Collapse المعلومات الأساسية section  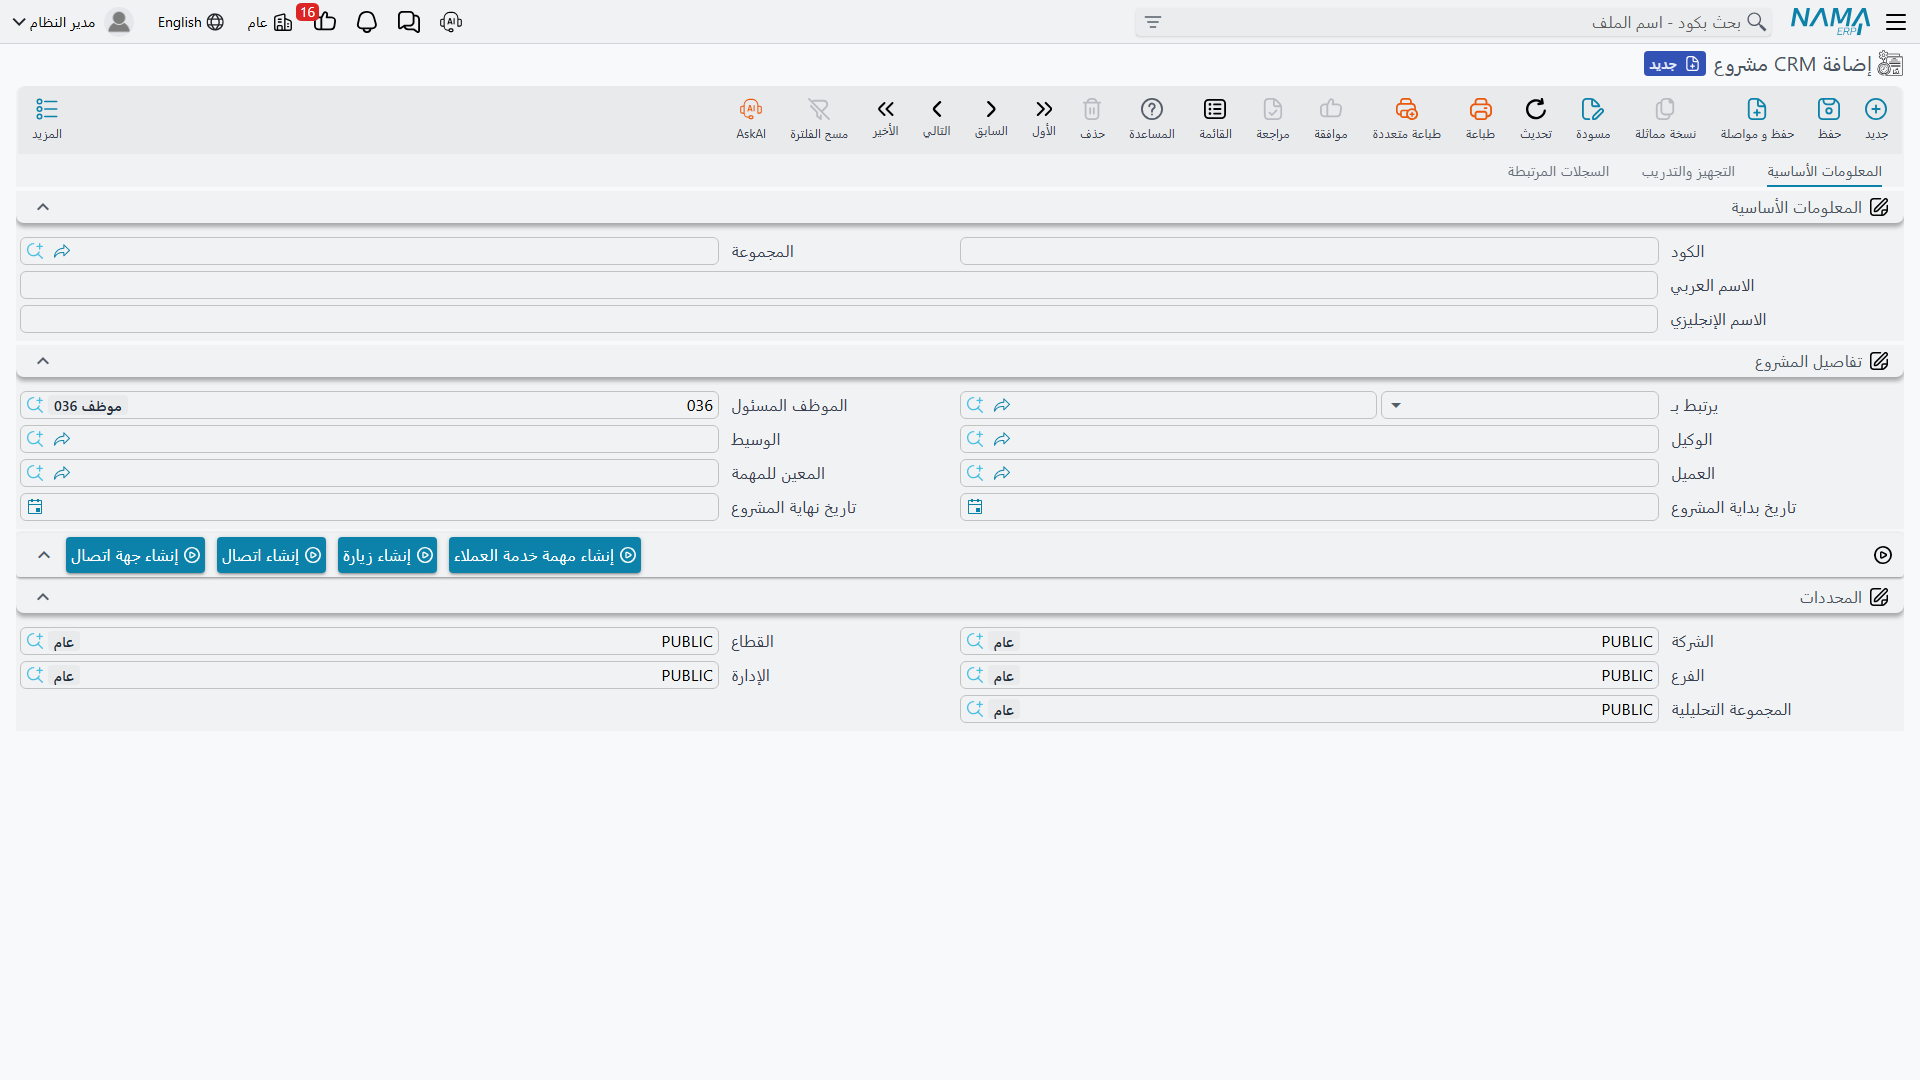(43, 207)
